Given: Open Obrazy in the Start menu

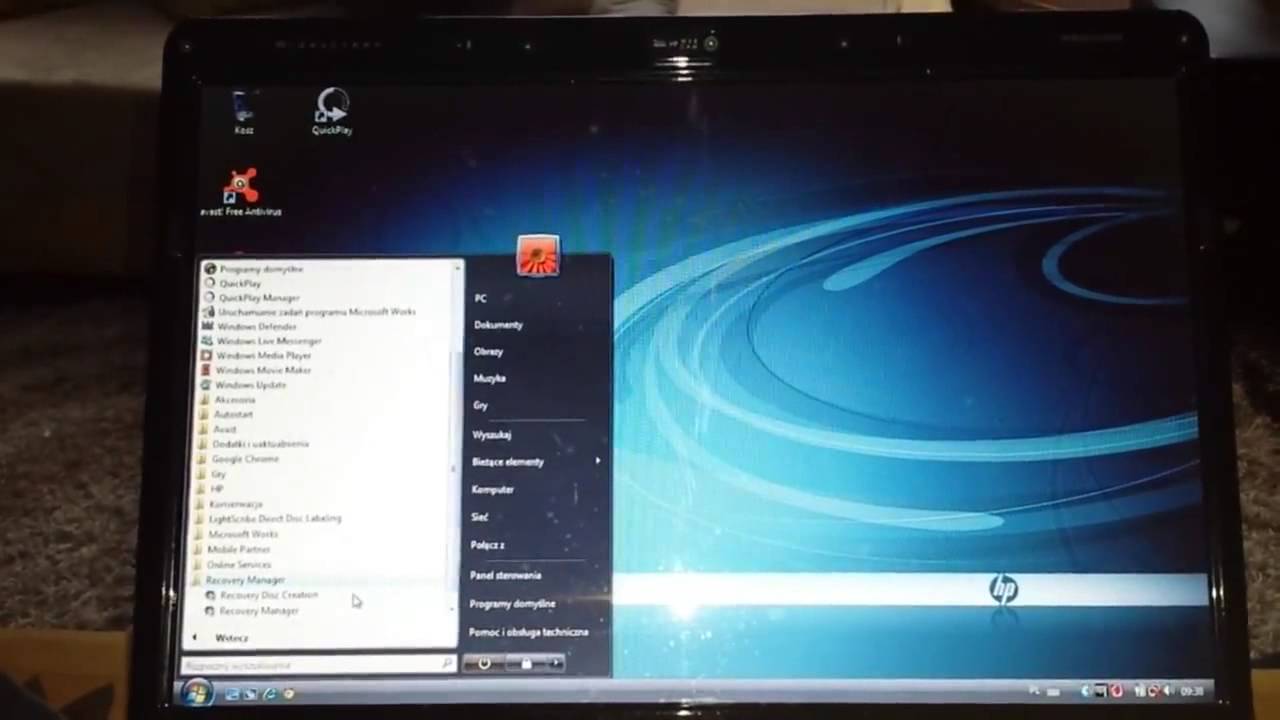Looking at the screenshot, I should [x=488, y=352].
